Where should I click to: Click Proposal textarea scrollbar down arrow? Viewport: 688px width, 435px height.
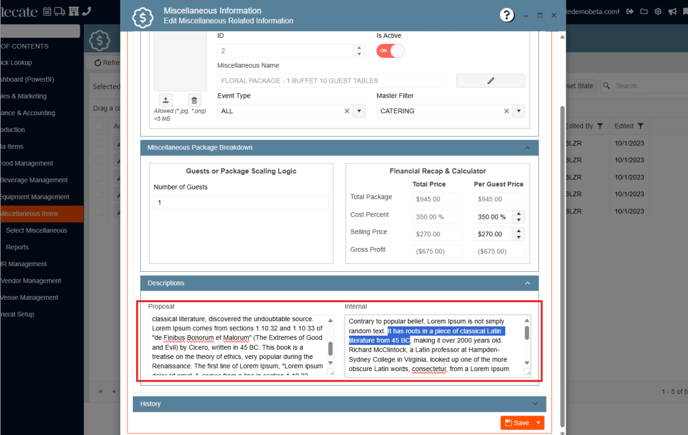click(x=330, y=363)
